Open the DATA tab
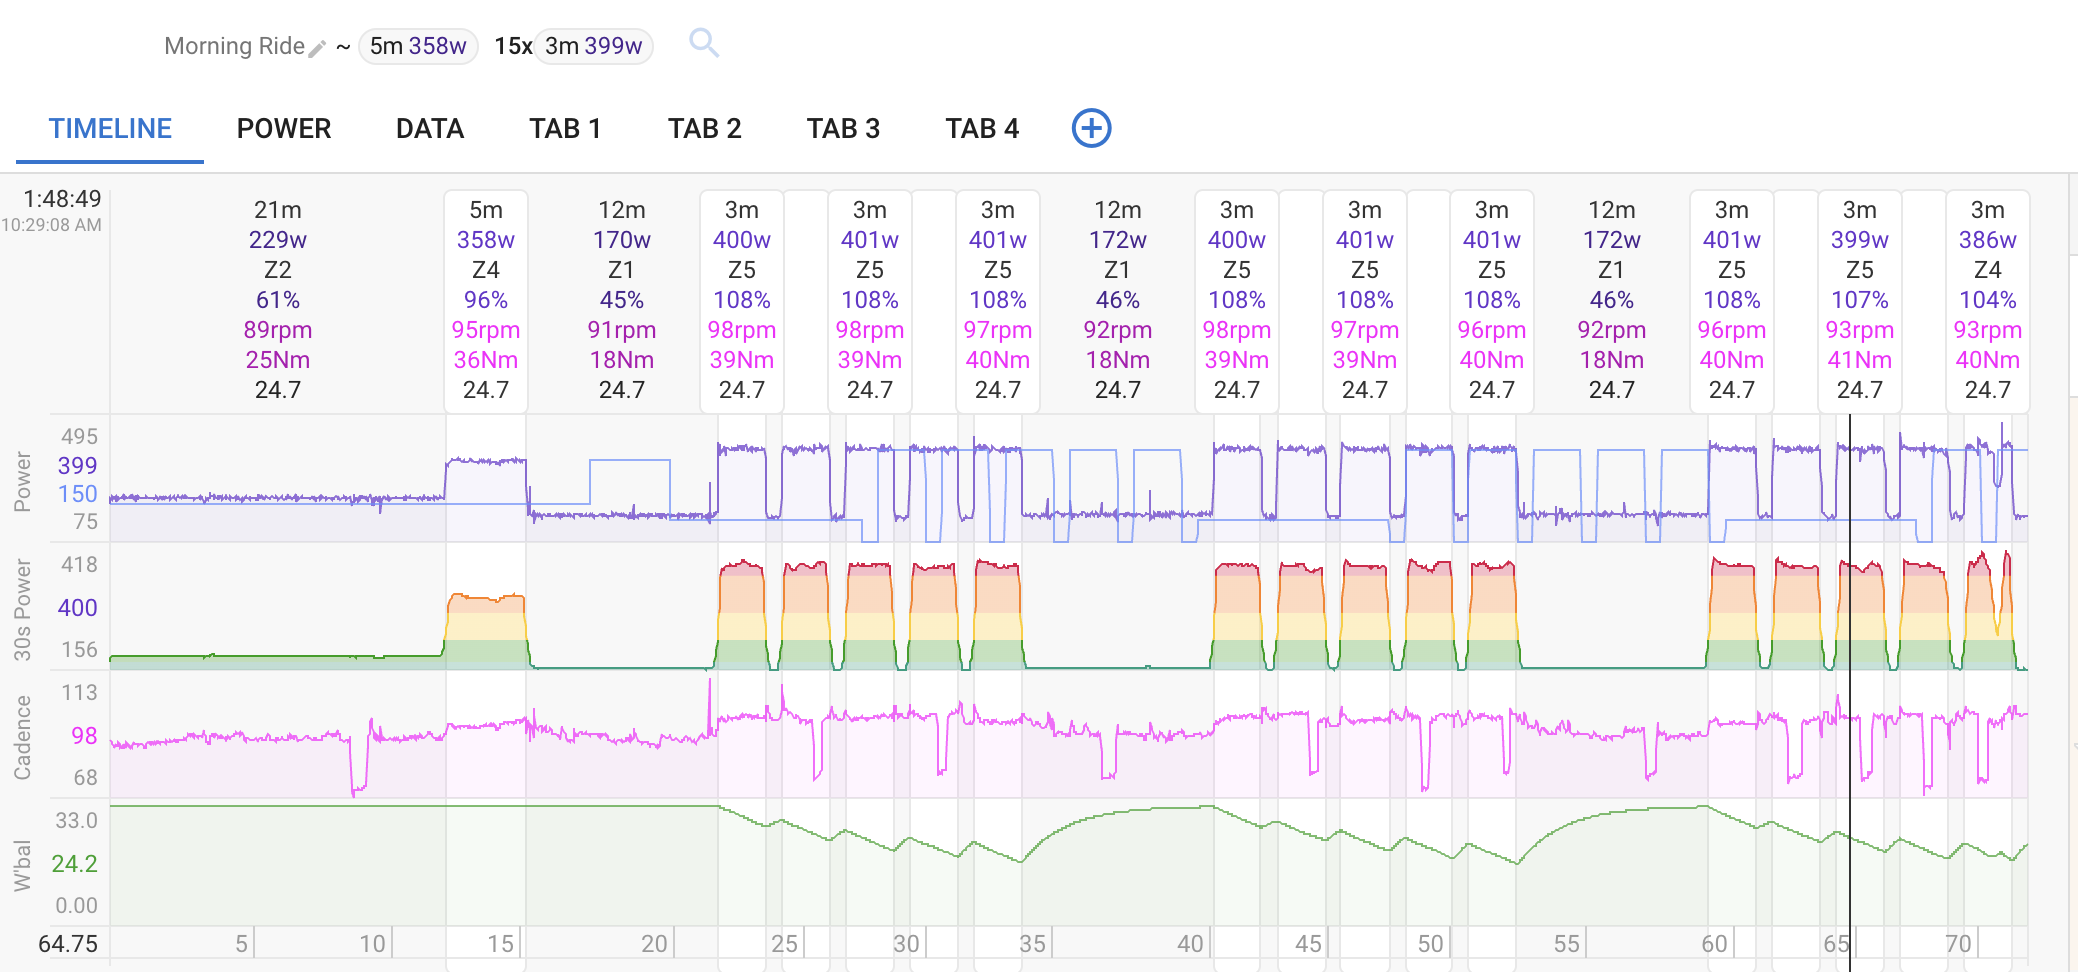The image size is (2078, 972). (x=430, y=128)
